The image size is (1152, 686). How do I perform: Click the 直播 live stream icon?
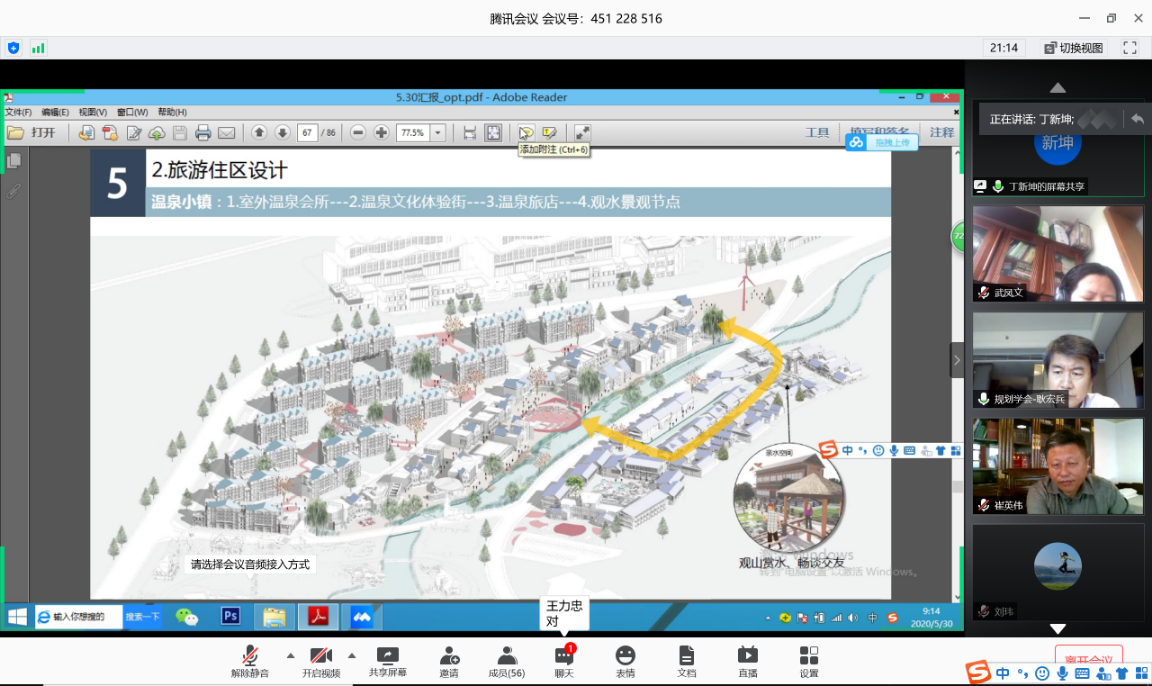click(747, 656)
